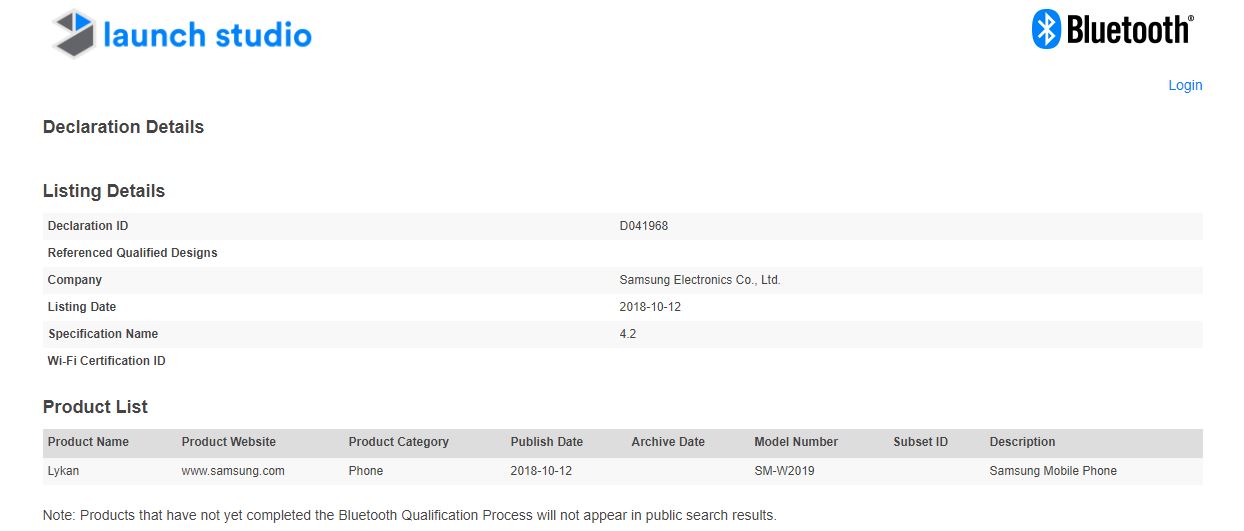Click the Listing Date value 2018-10-12
The height and width of the screenshot is (531, 1244).
tap(650, 307)
